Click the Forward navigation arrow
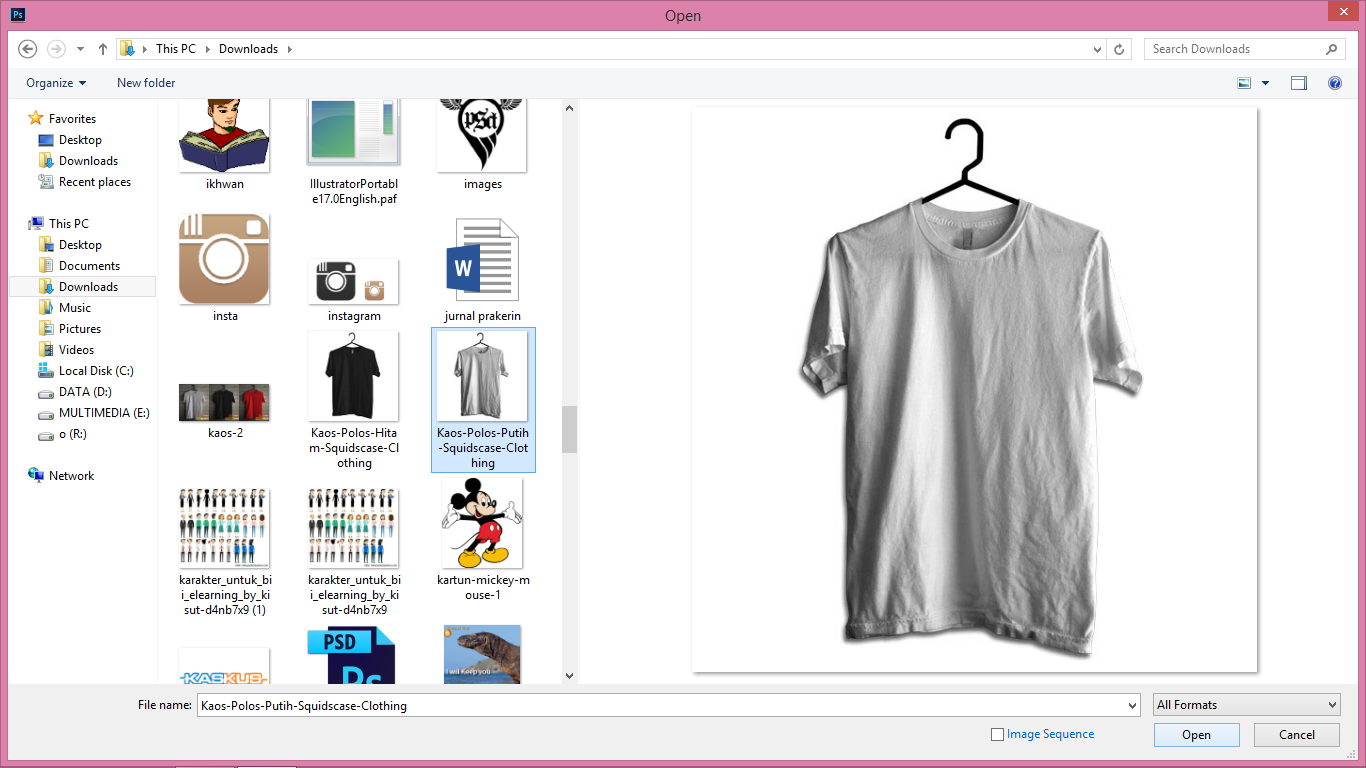1366x768 pixels. (x=56, y=48)
